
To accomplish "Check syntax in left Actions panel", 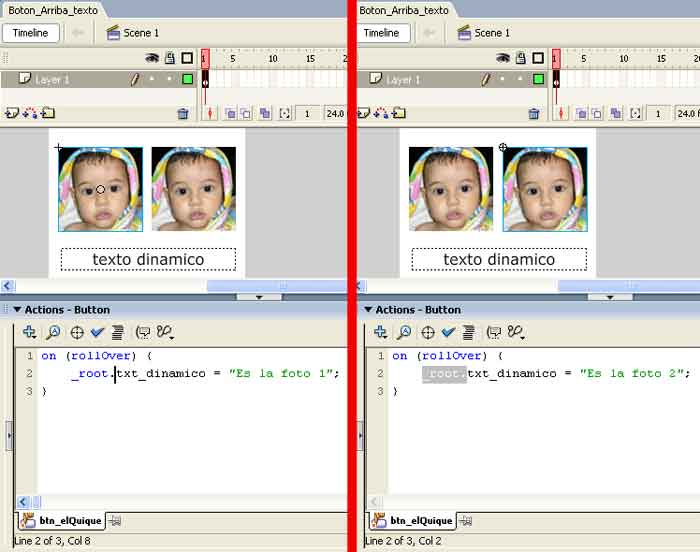I will click(x=97, y=332).
